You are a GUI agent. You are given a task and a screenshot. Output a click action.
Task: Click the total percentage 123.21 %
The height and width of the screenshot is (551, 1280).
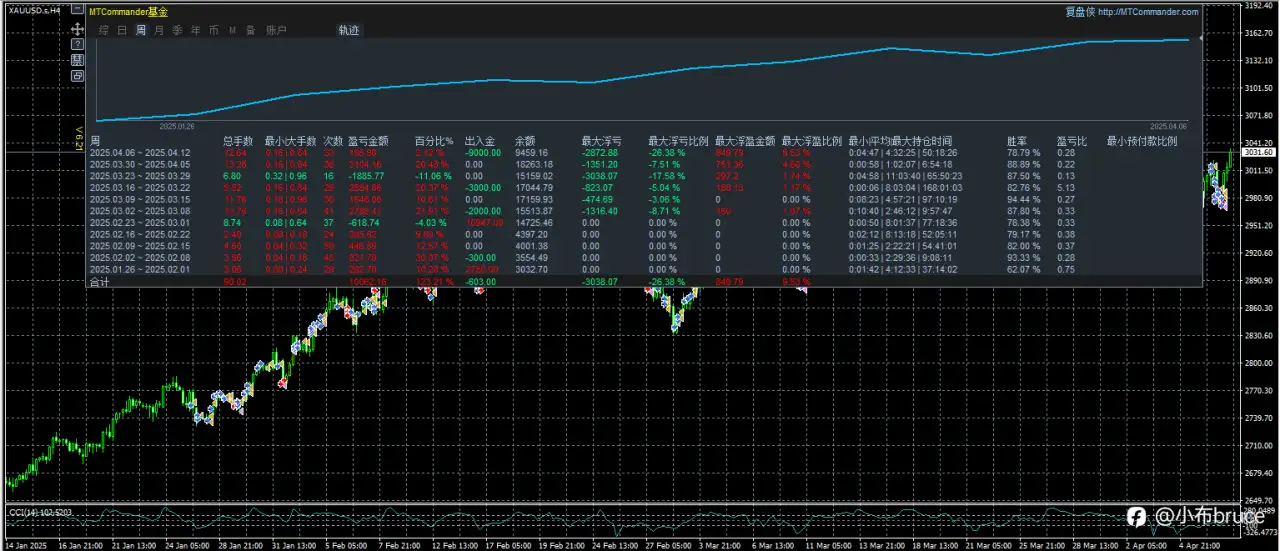[x=434, y=282]
